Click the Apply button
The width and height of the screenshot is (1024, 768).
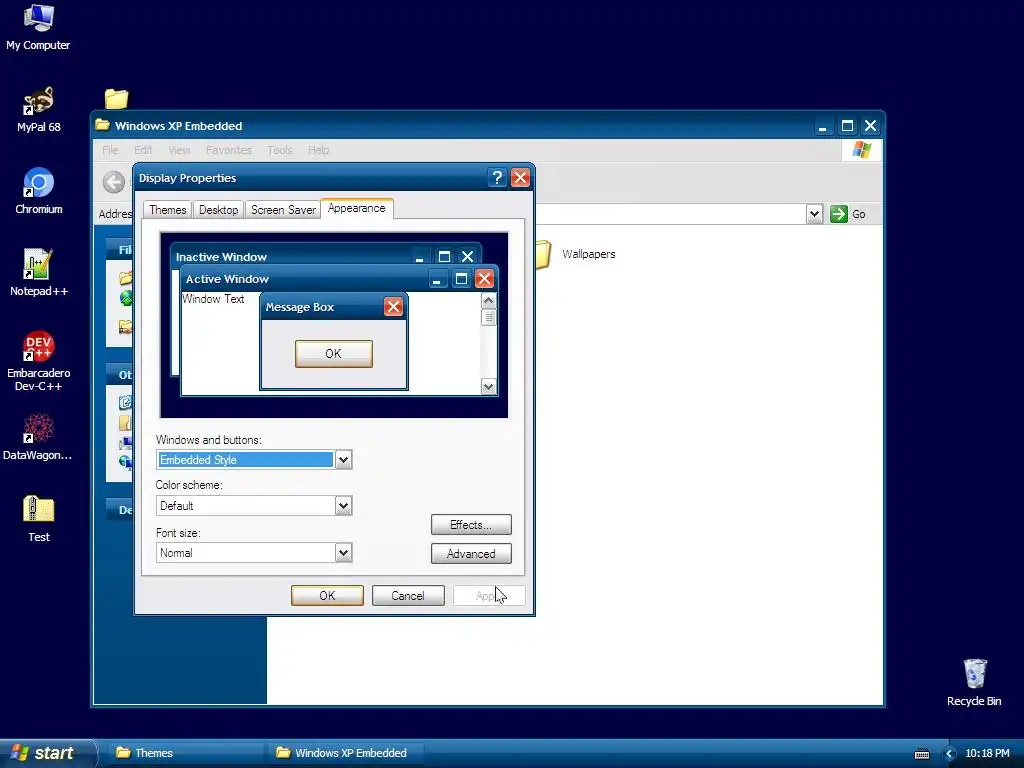point(489,596)
